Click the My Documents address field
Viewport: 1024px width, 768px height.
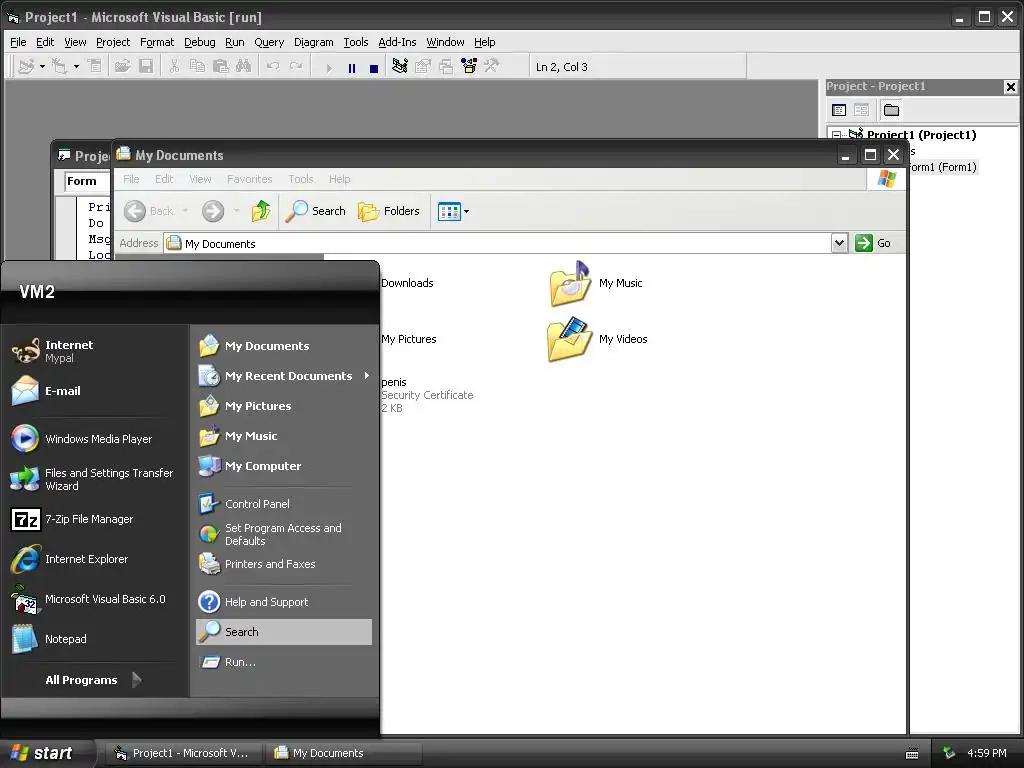(x=496, y=243)
